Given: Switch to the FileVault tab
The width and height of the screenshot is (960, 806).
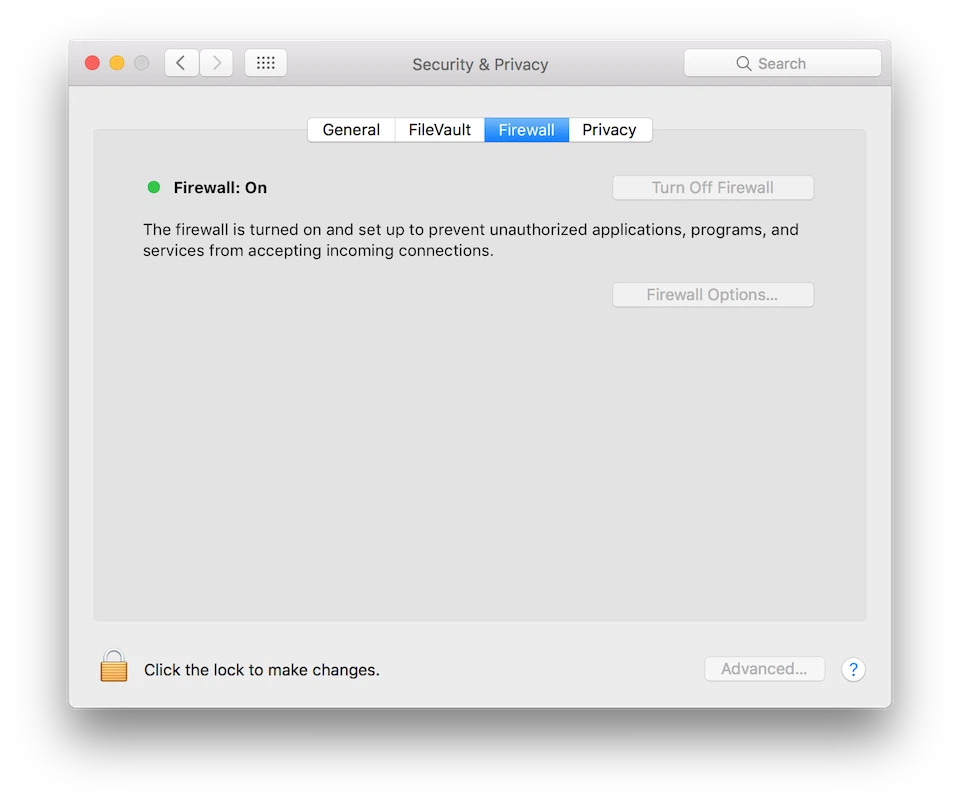Looking at the screenshot, I should pos(440,130).
